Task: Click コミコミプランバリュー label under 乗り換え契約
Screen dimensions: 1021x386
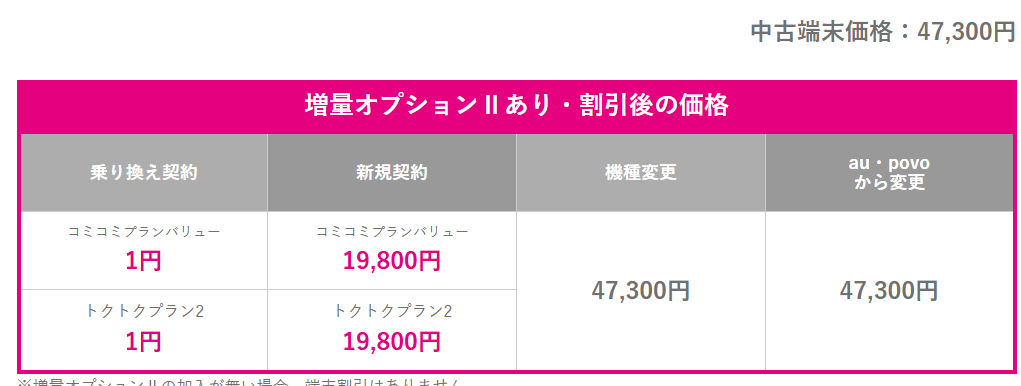Action: pyautogui.click(x=144, y=232)
